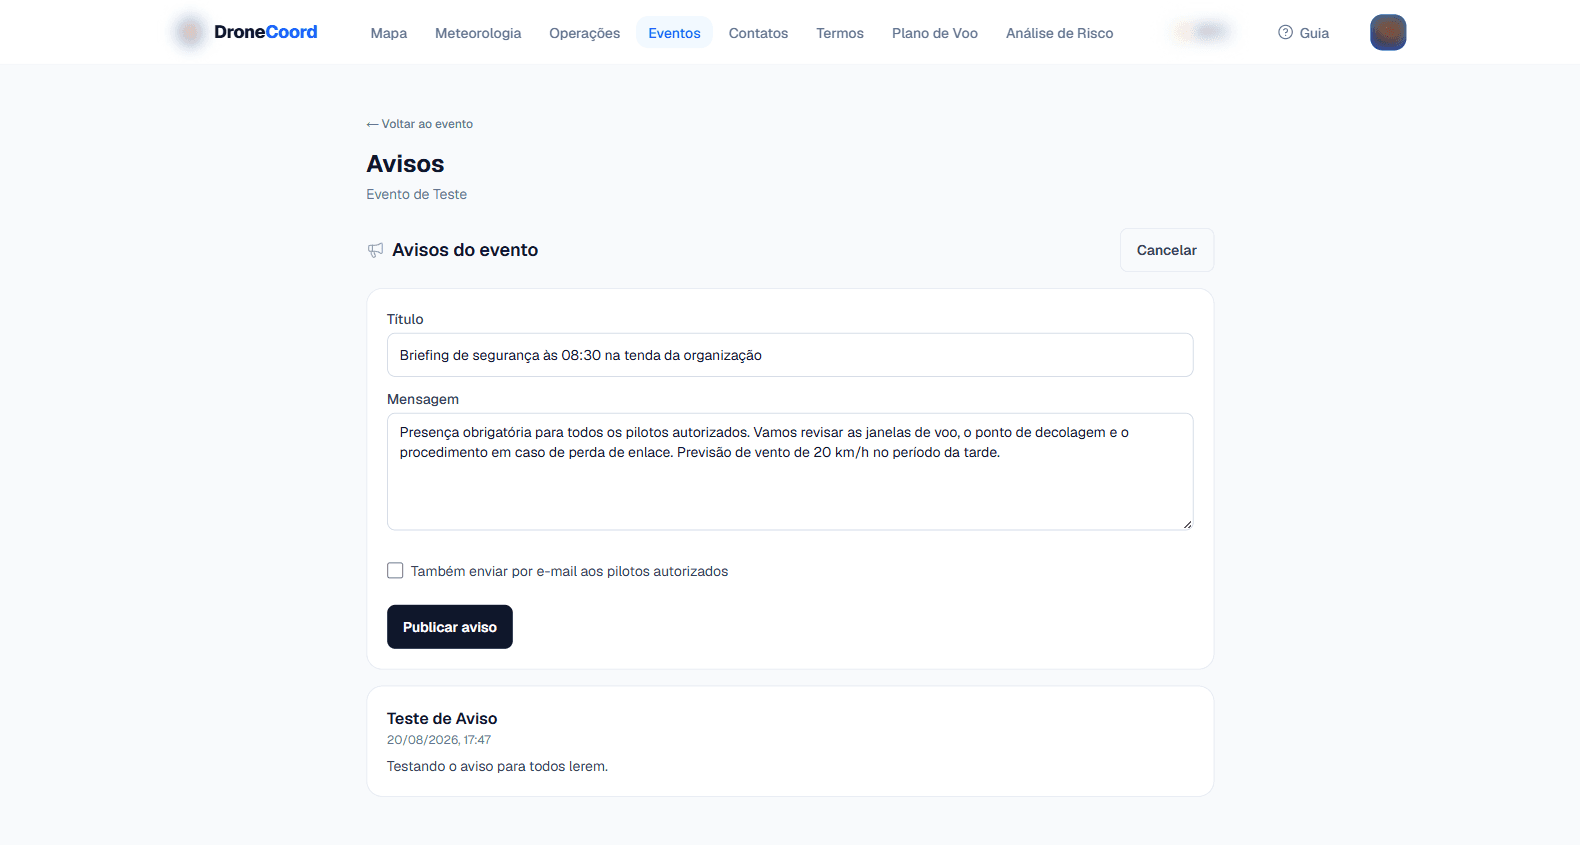Click the Publicar aviso button

[450, 627]
